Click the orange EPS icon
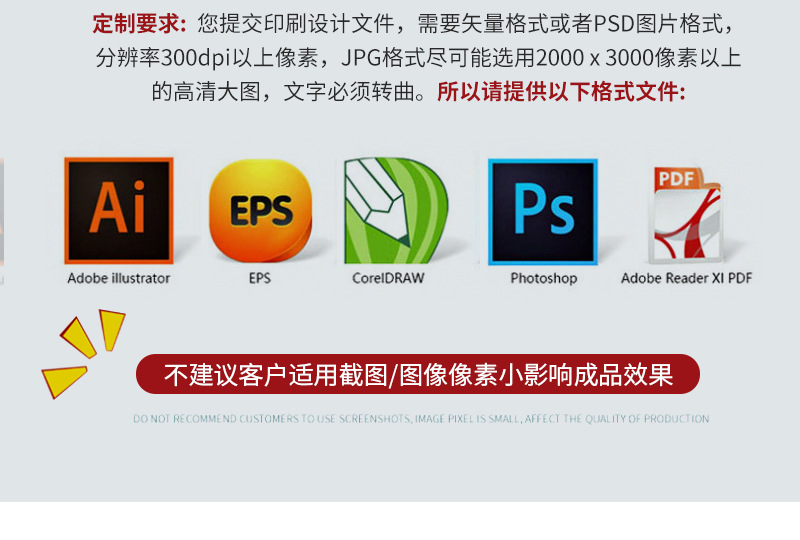This screenshot has width=800, height=540. (x=260, y=210)
